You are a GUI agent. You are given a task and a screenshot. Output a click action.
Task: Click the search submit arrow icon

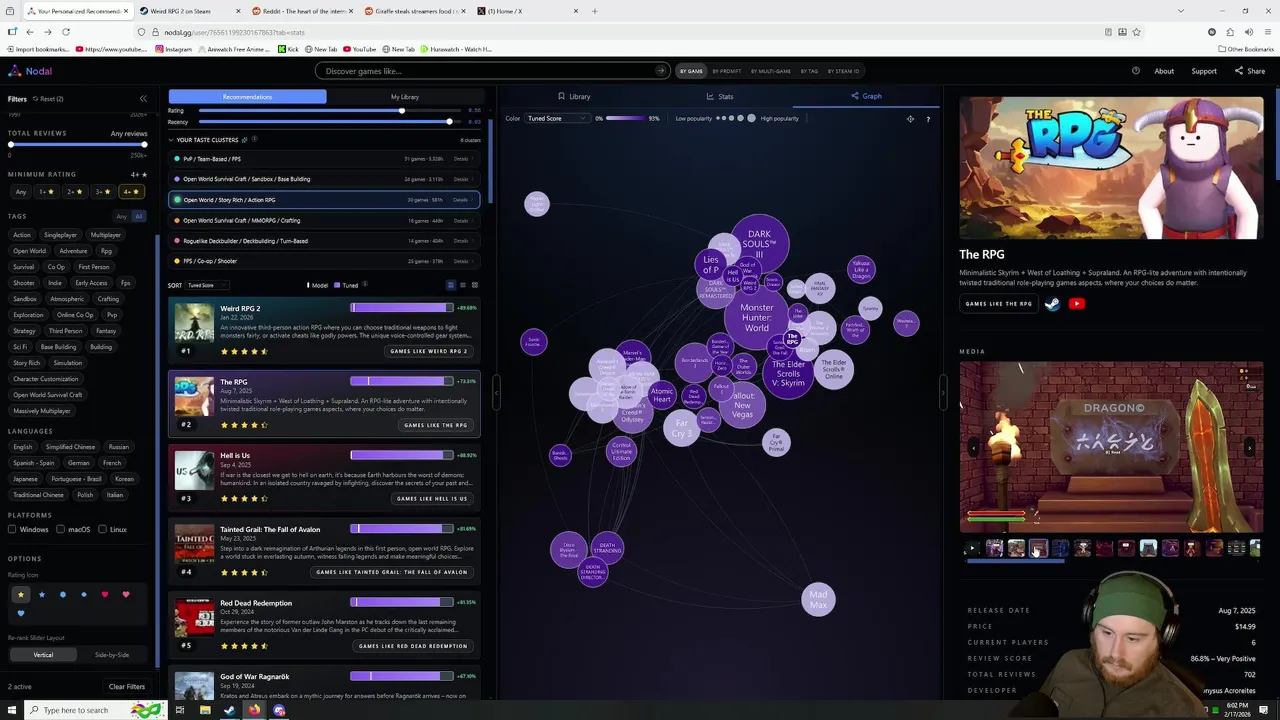[660, 71]
